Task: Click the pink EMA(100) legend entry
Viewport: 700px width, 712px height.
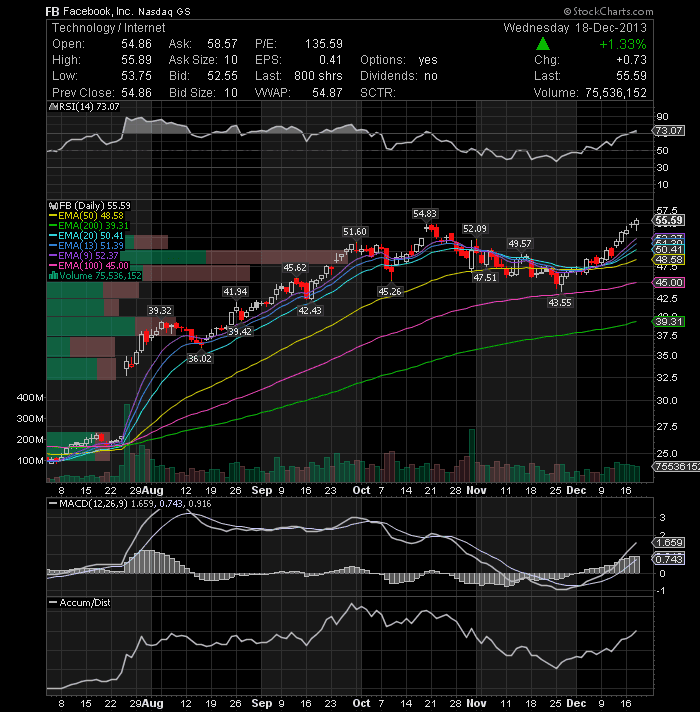Action: [x=89, y=266]
